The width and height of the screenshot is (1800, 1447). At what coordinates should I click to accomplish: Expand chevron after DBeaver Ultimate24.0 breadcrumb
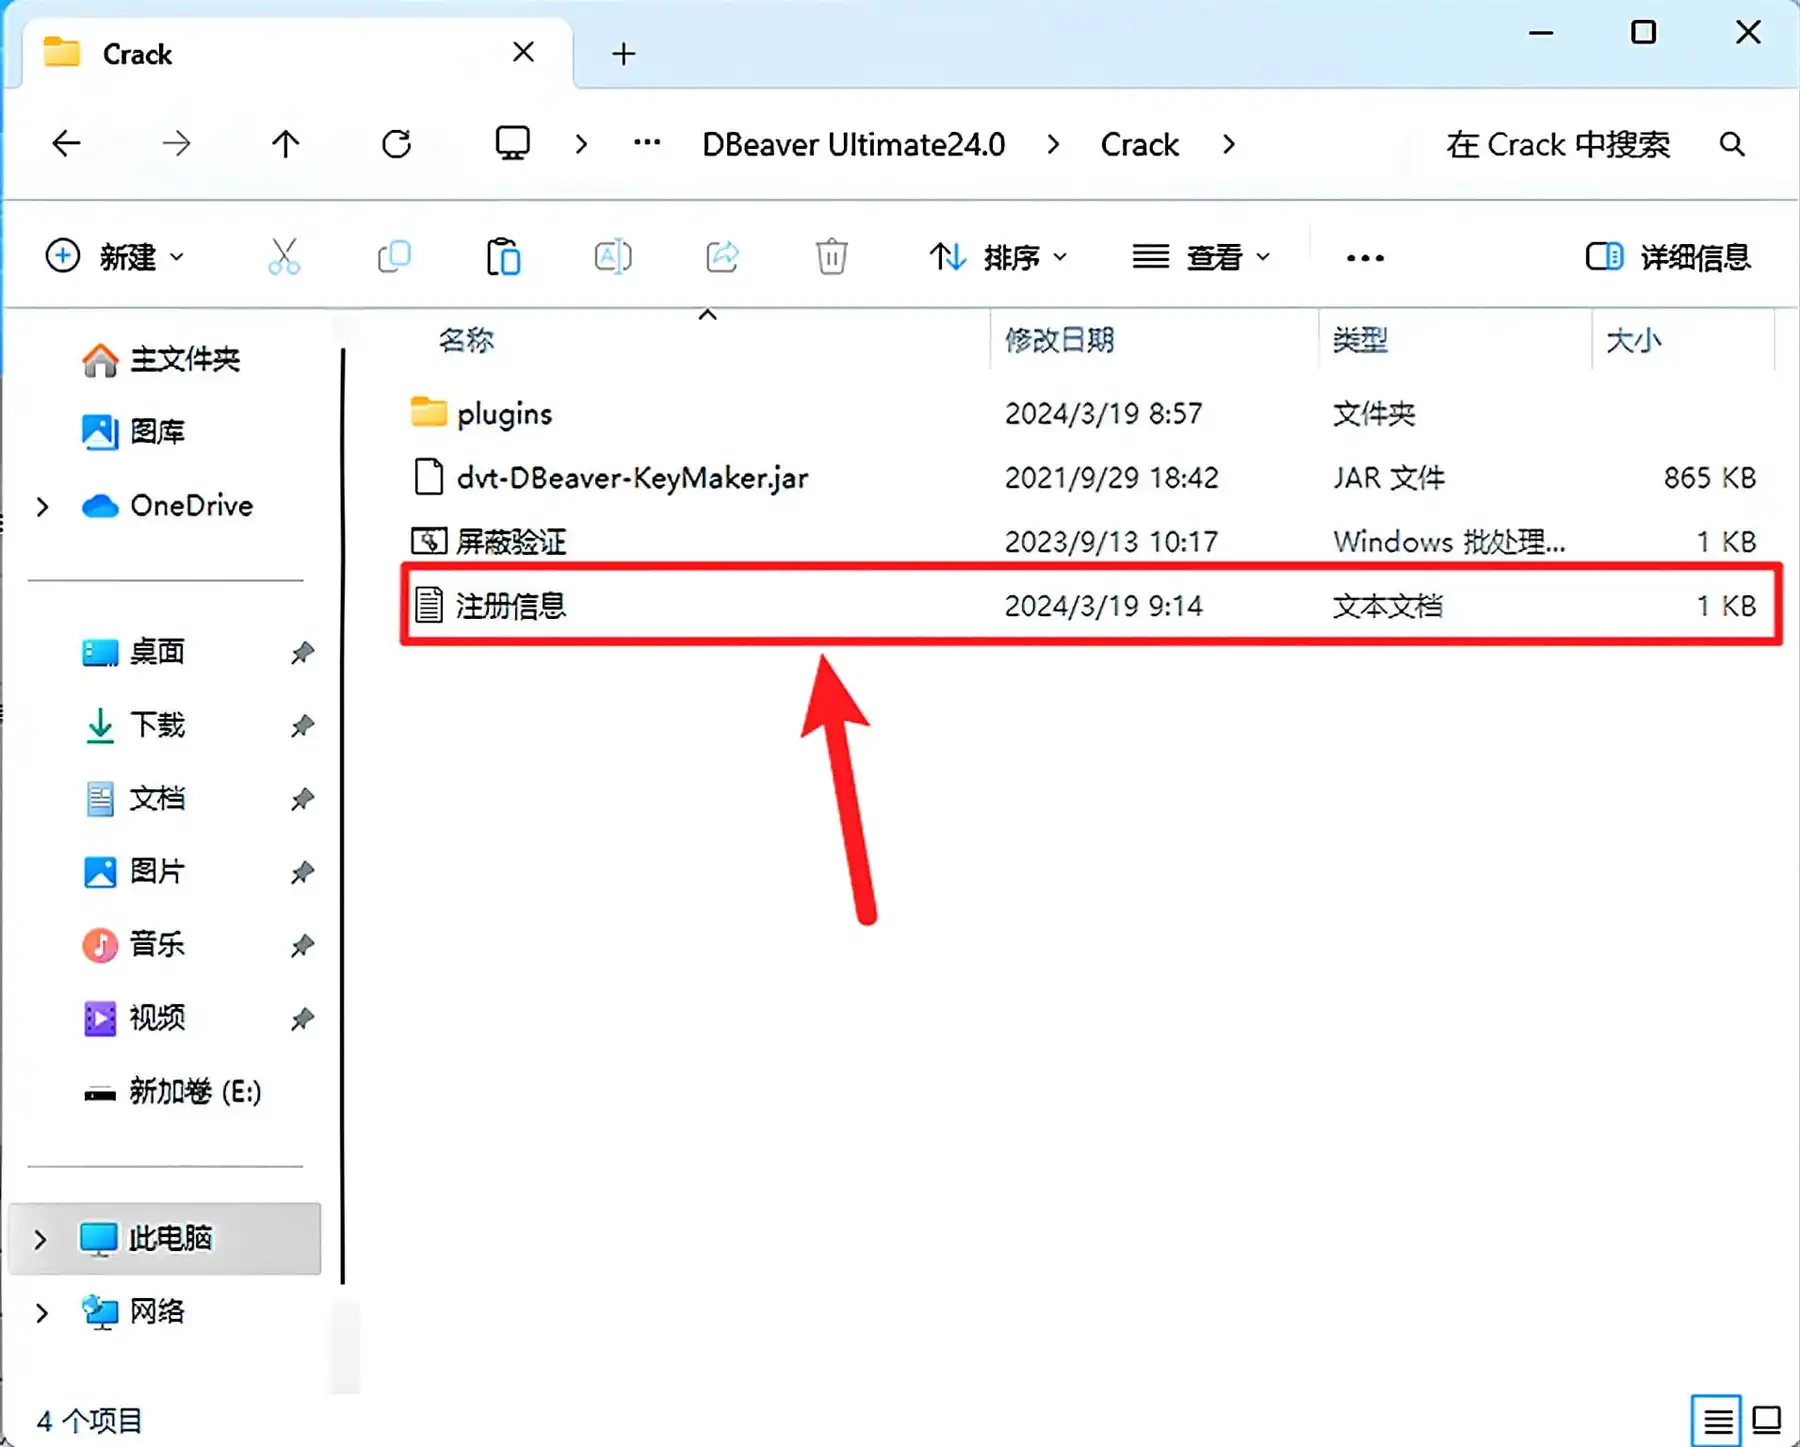[1053, 144]
